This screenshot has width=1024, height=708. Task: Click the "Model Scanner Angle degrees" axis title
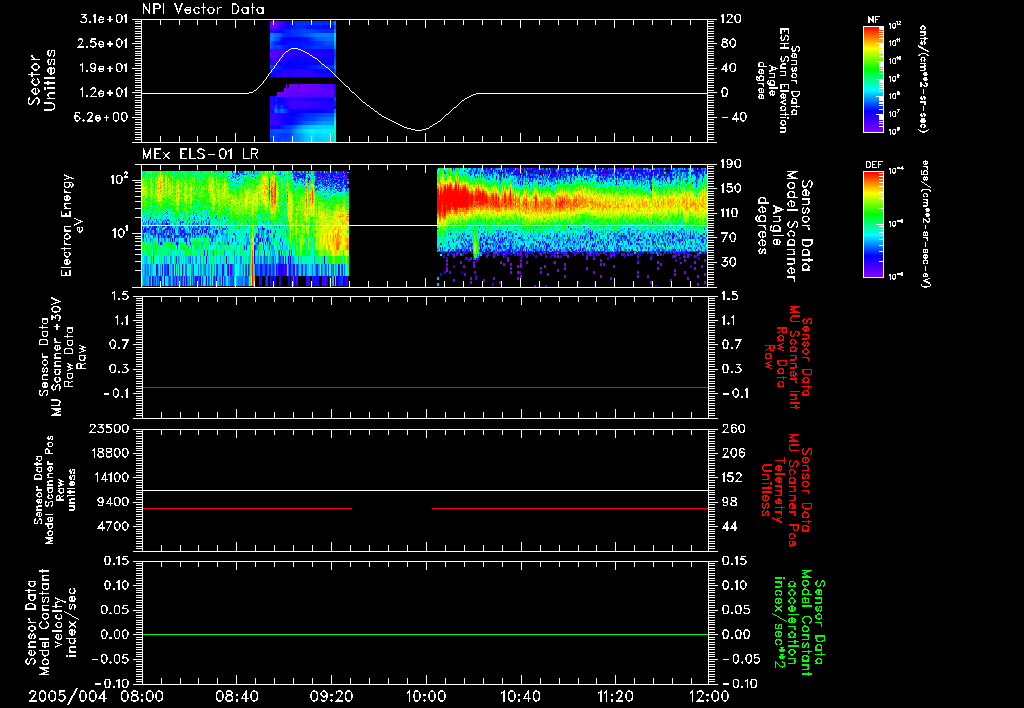pyautogui.click(x=784, y=225)
